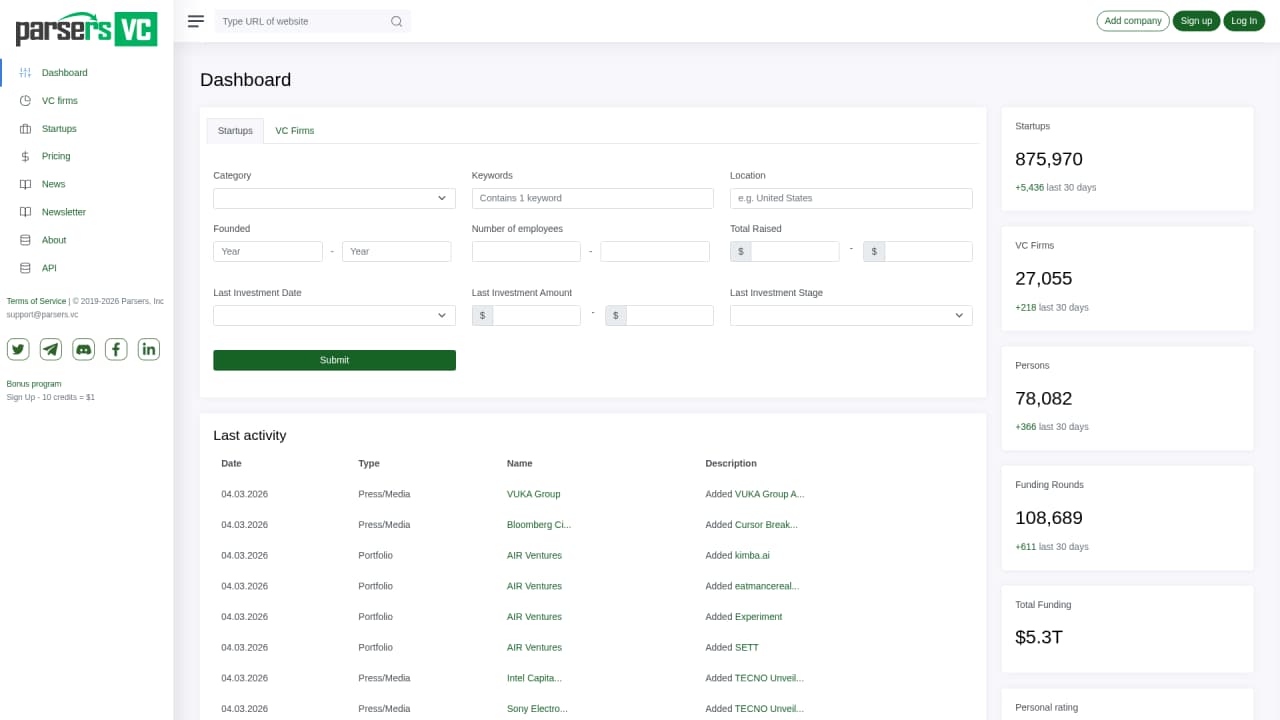This screenshot has height=720, width=1280.
Task: Click the kimba.ai description link
Action: 752,555
